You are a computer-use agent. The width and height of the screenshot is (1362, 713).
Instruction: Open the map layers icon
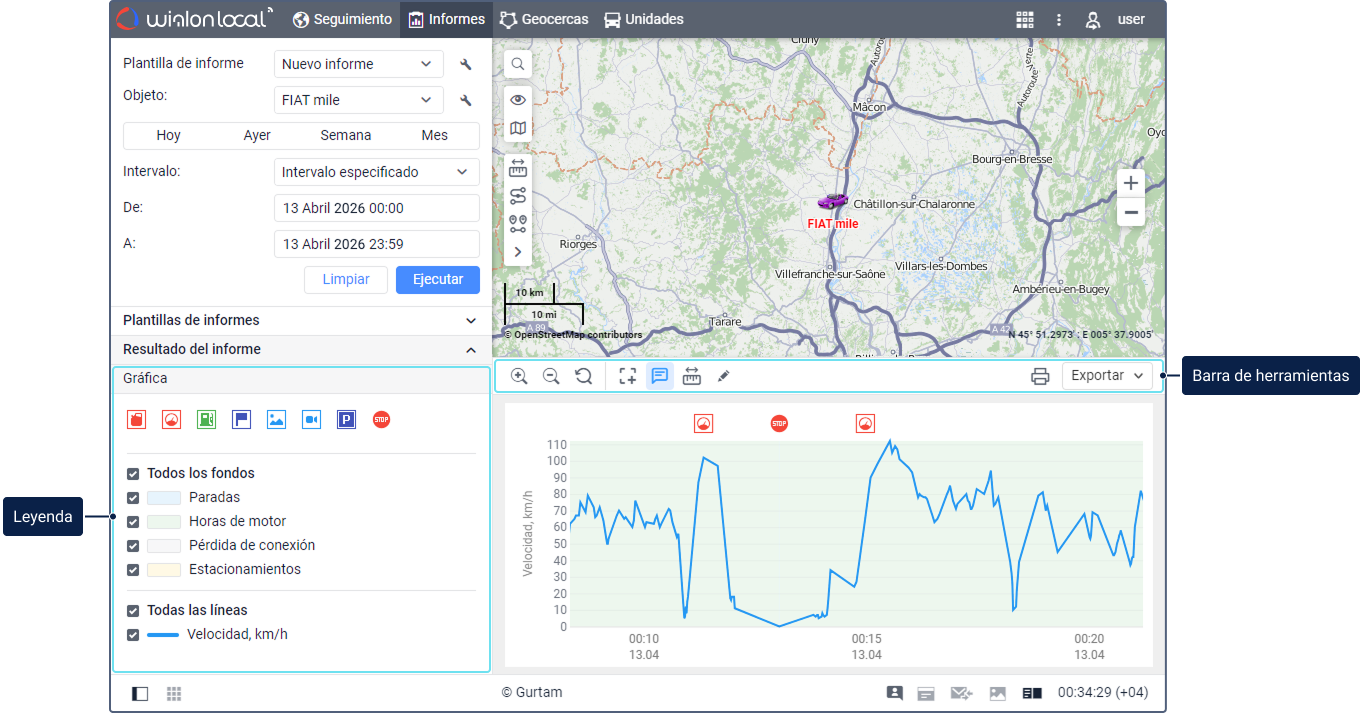click(x=518, y=128)
